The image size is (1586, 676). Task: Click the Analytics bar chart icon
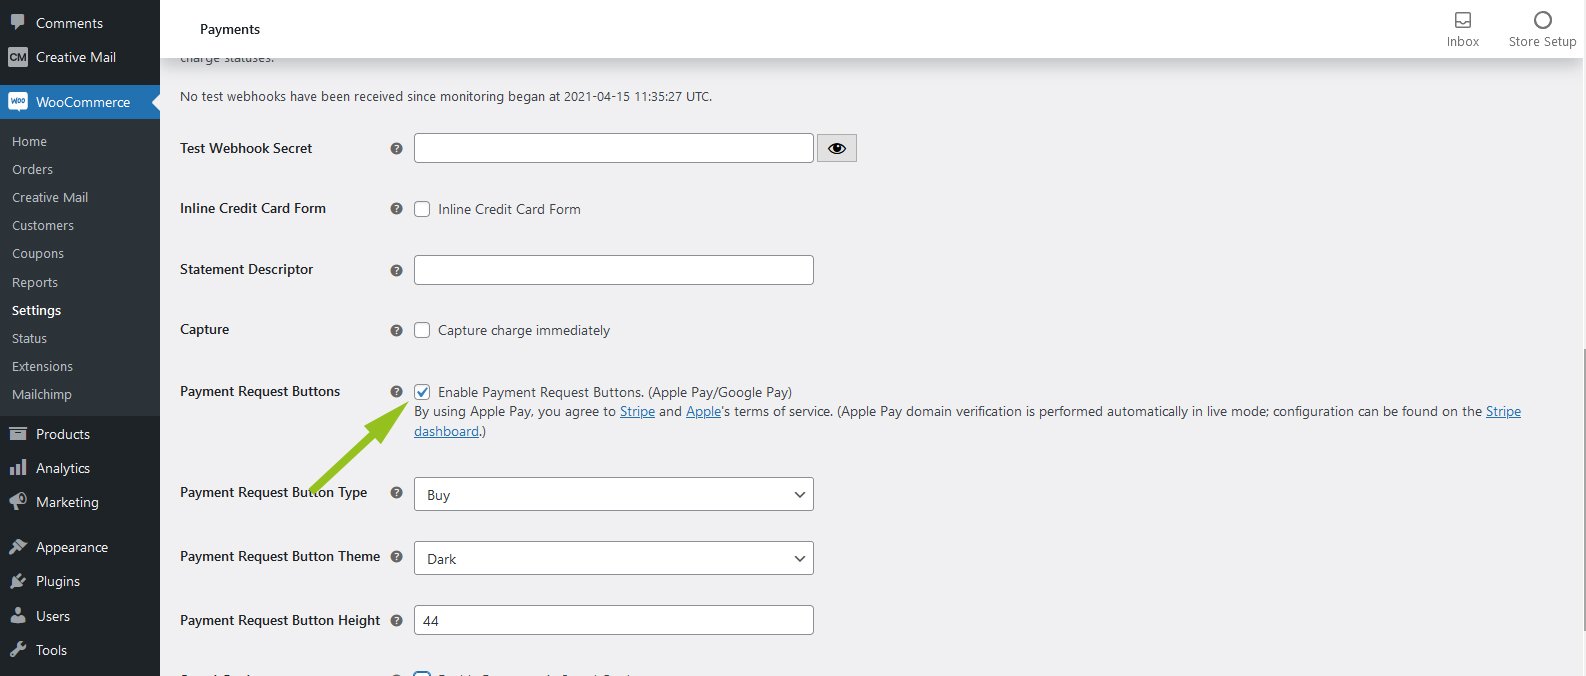coord(18,468)
